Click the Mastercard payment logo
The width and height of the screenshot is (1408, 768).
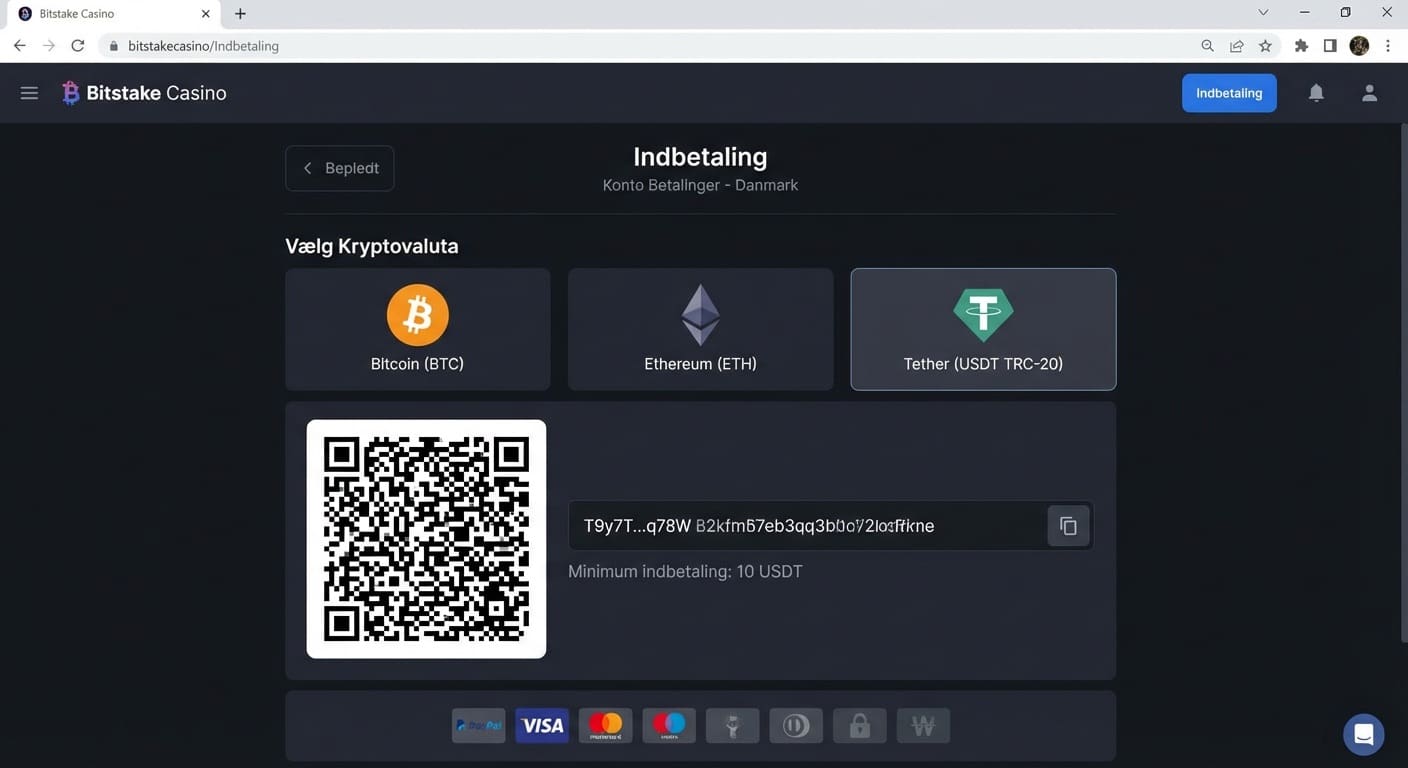[x=605, y=725]
